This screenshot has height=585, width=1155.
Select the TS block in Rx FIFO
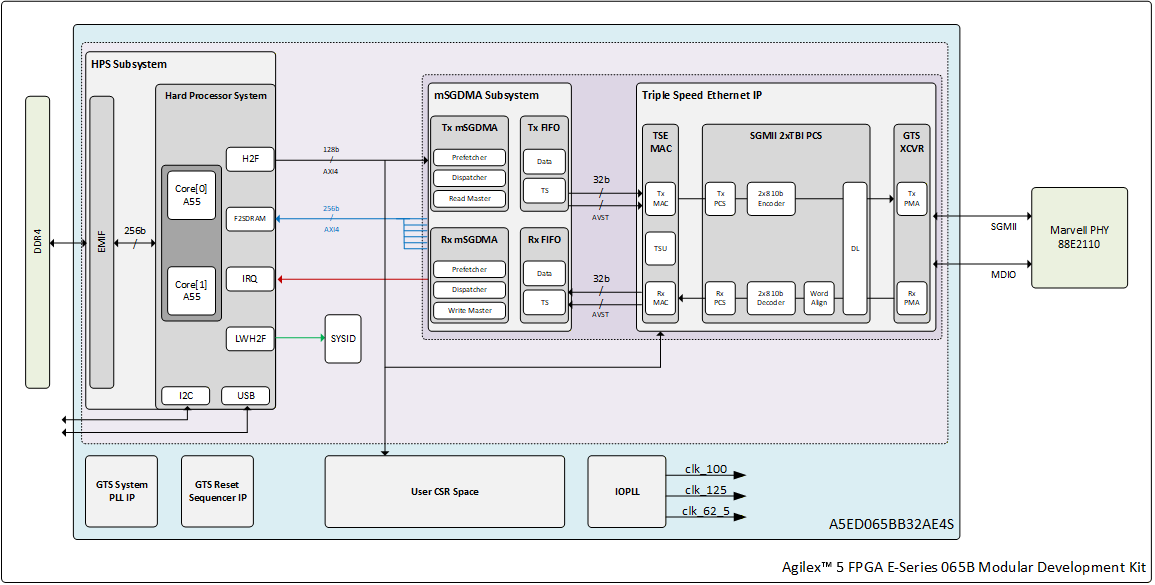tap(544, 303)
